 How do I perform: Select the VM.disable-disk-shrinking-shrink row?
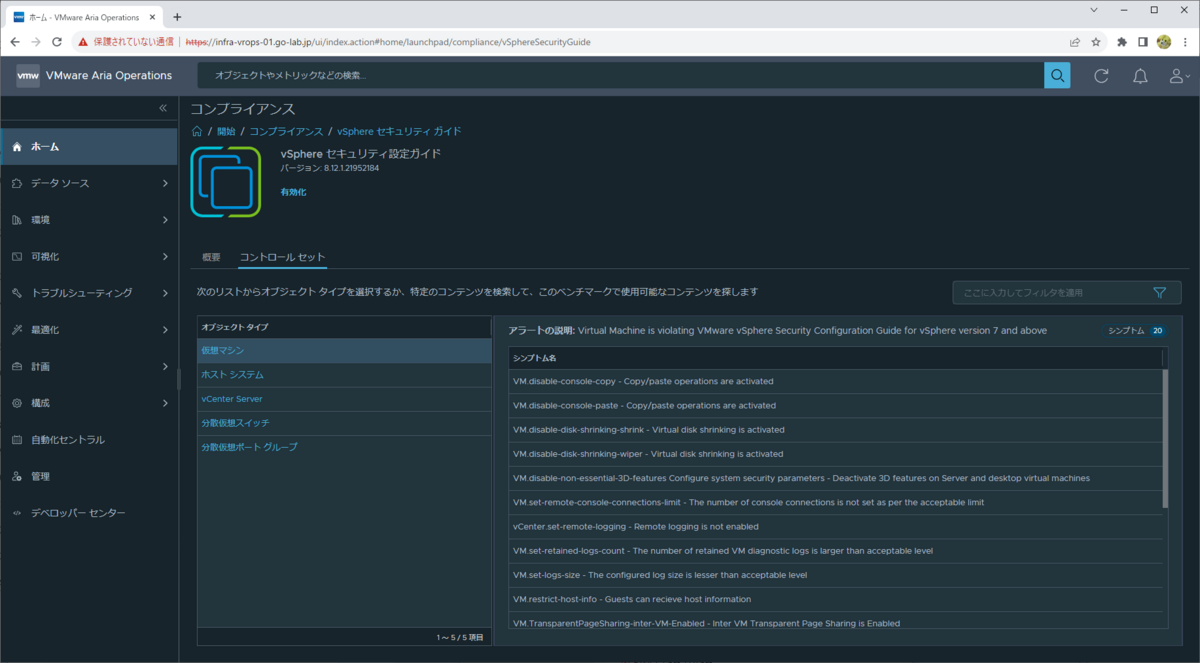point(835,430)
